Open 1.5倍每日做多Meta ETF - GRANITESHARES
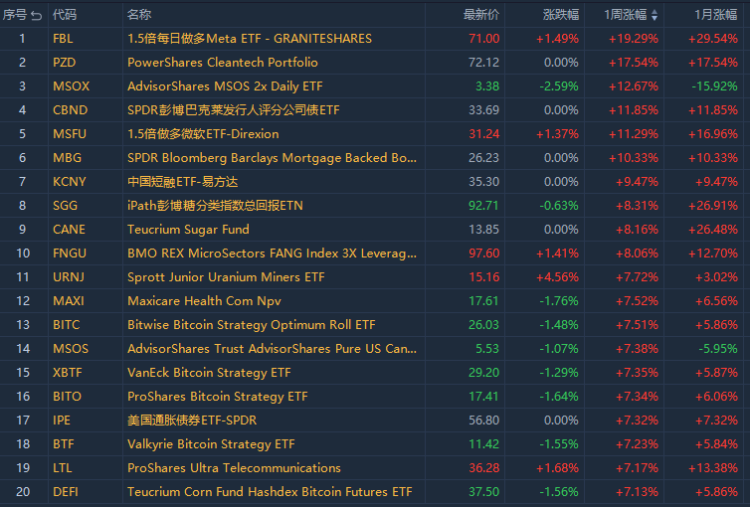The image size is (750, 507). pyautogui.click(x=249, y=39)
